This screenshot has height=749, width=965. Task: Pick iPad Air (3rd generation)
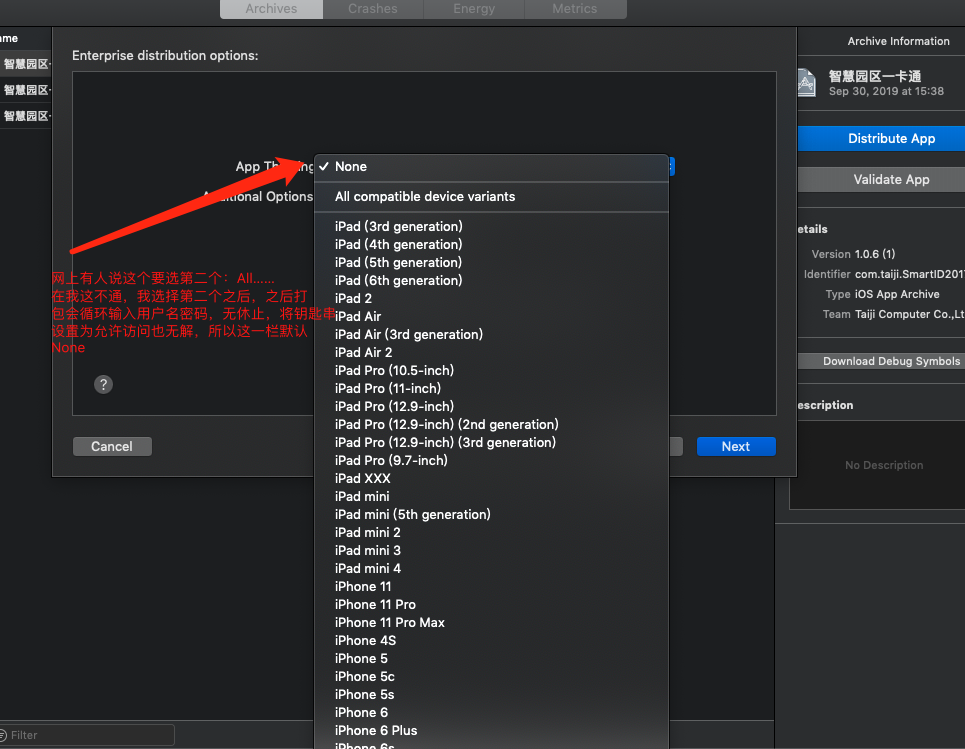pos(491,334)
